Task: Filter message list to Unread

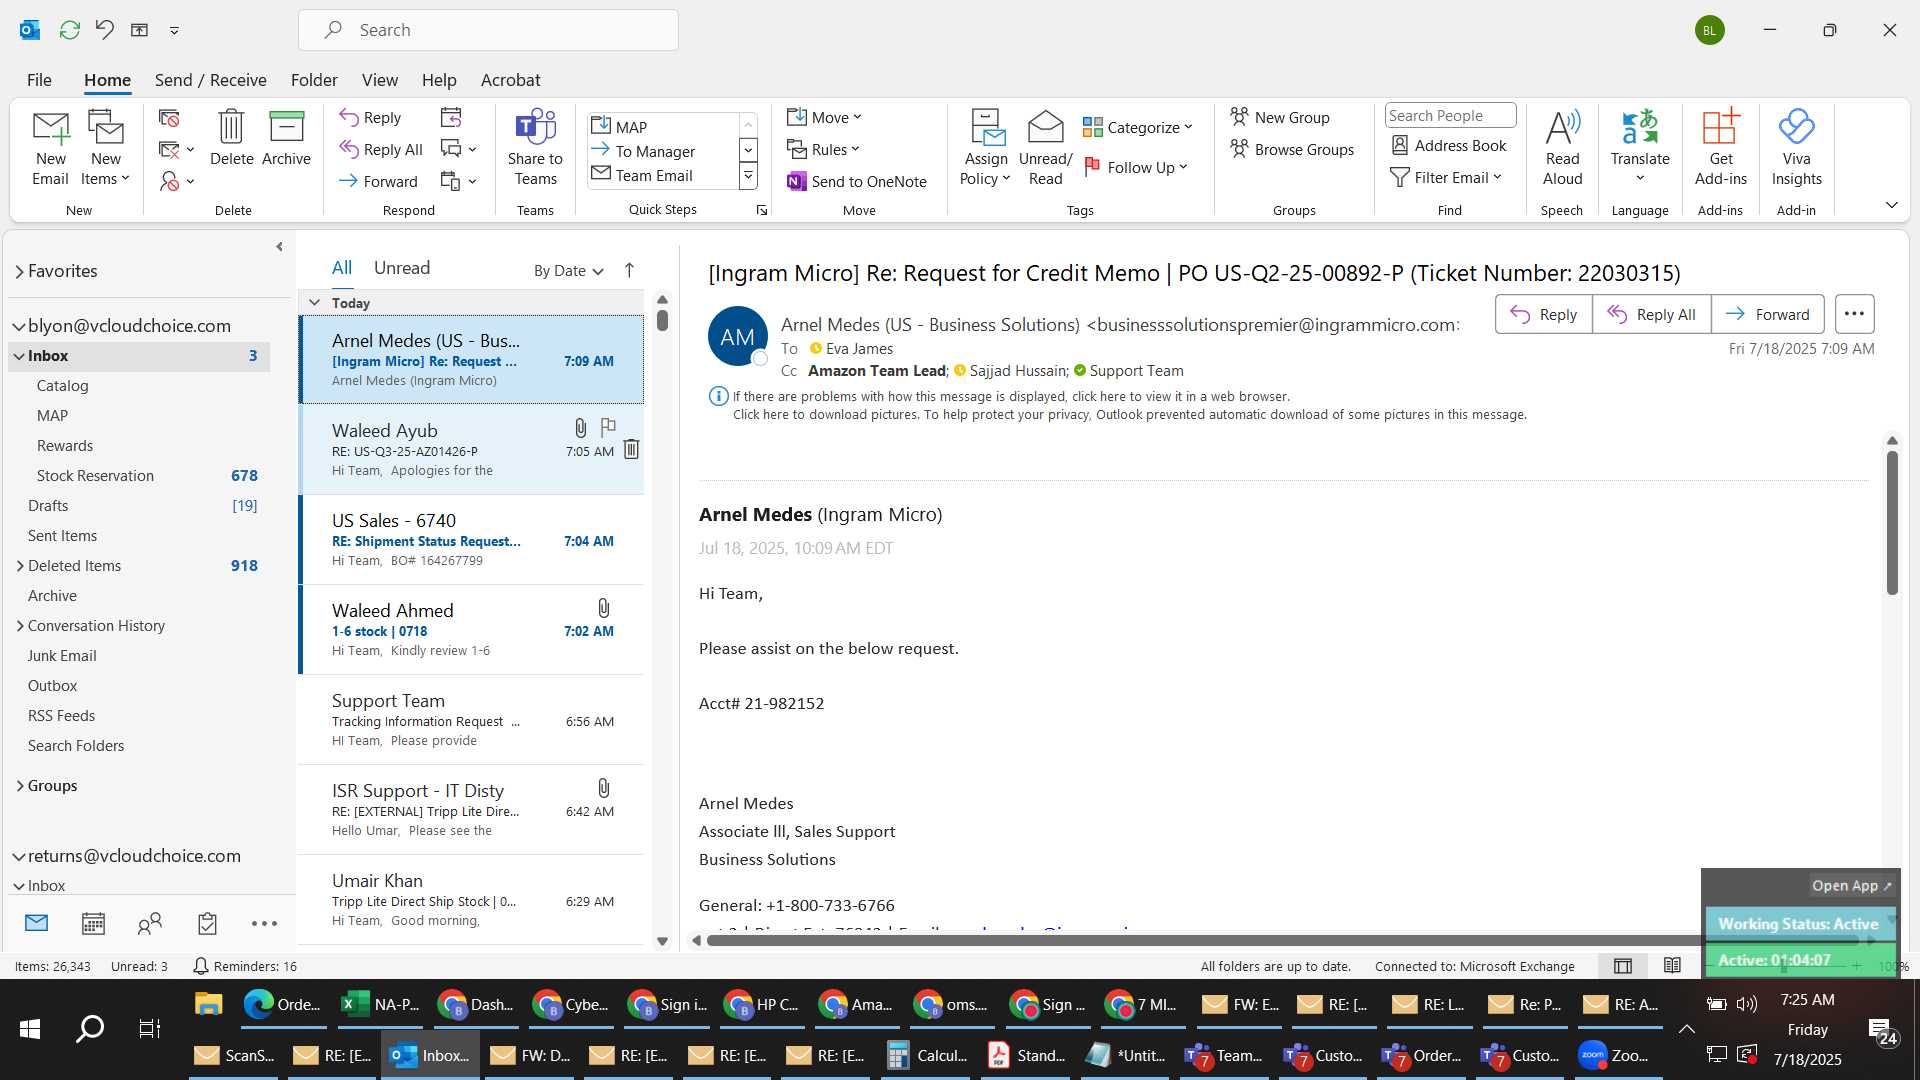Action: [402, 268]
